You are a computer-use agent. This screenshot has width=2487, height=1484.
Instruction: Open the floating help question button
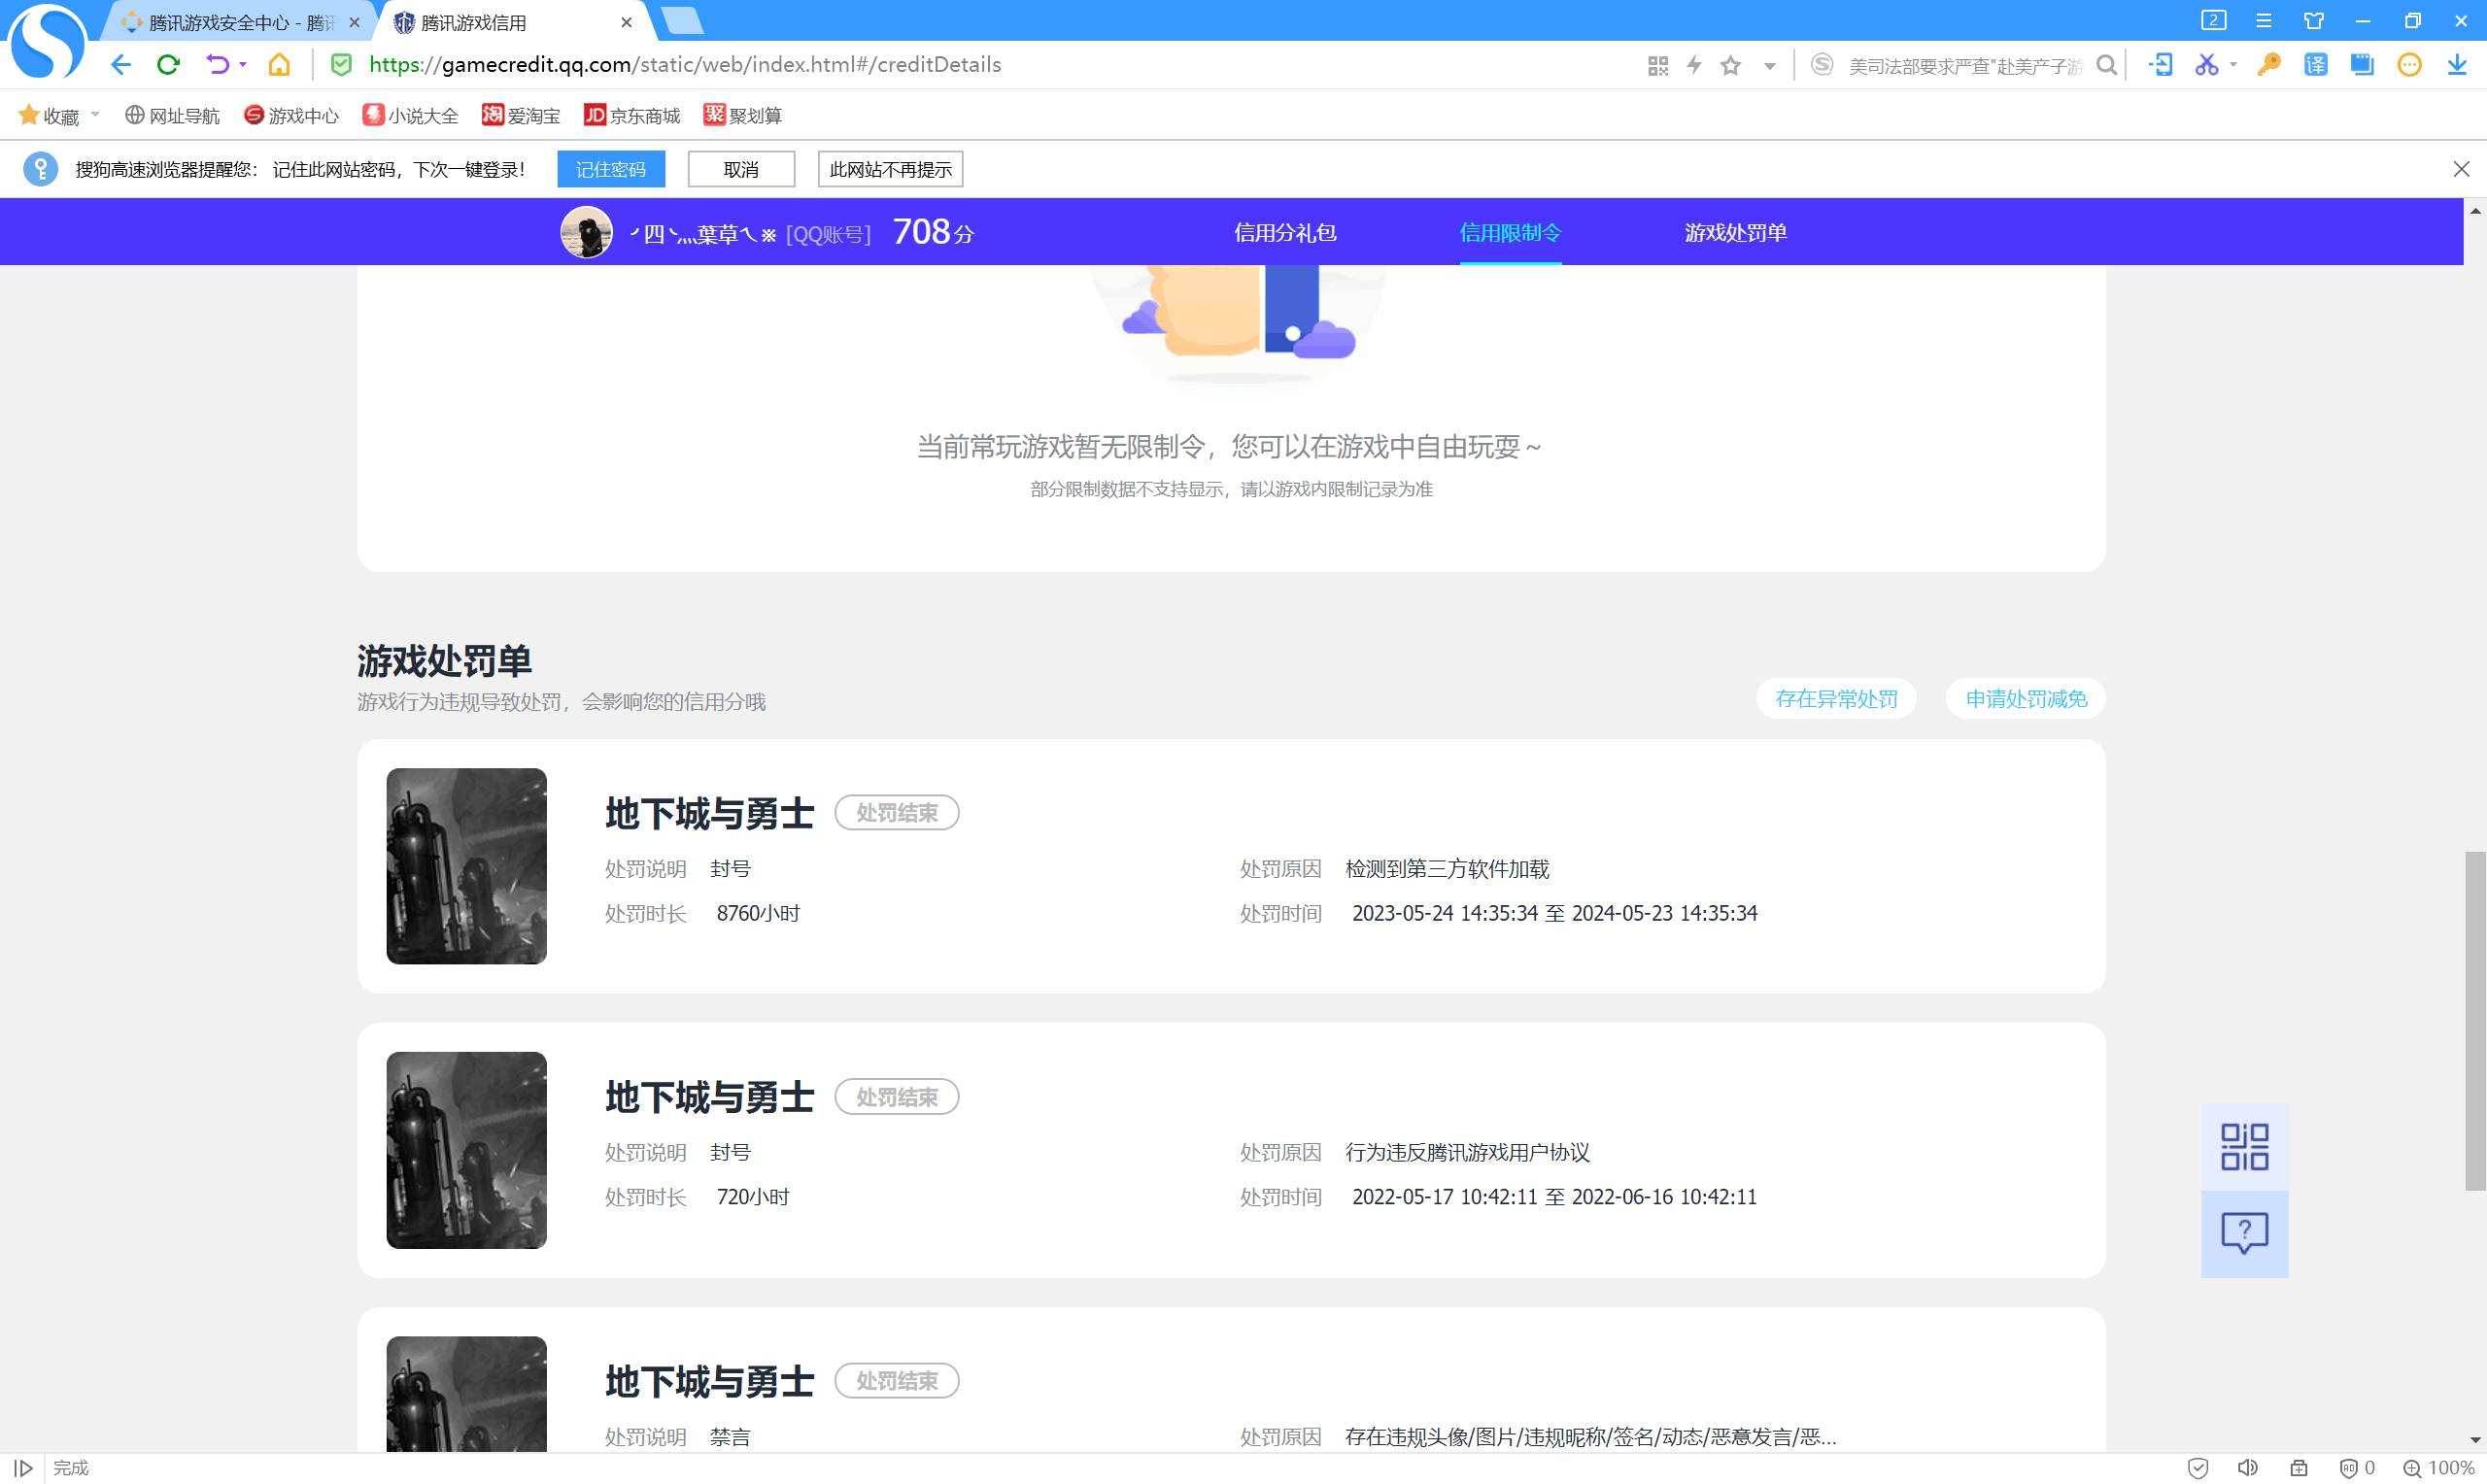[x=2244, y=1234]
